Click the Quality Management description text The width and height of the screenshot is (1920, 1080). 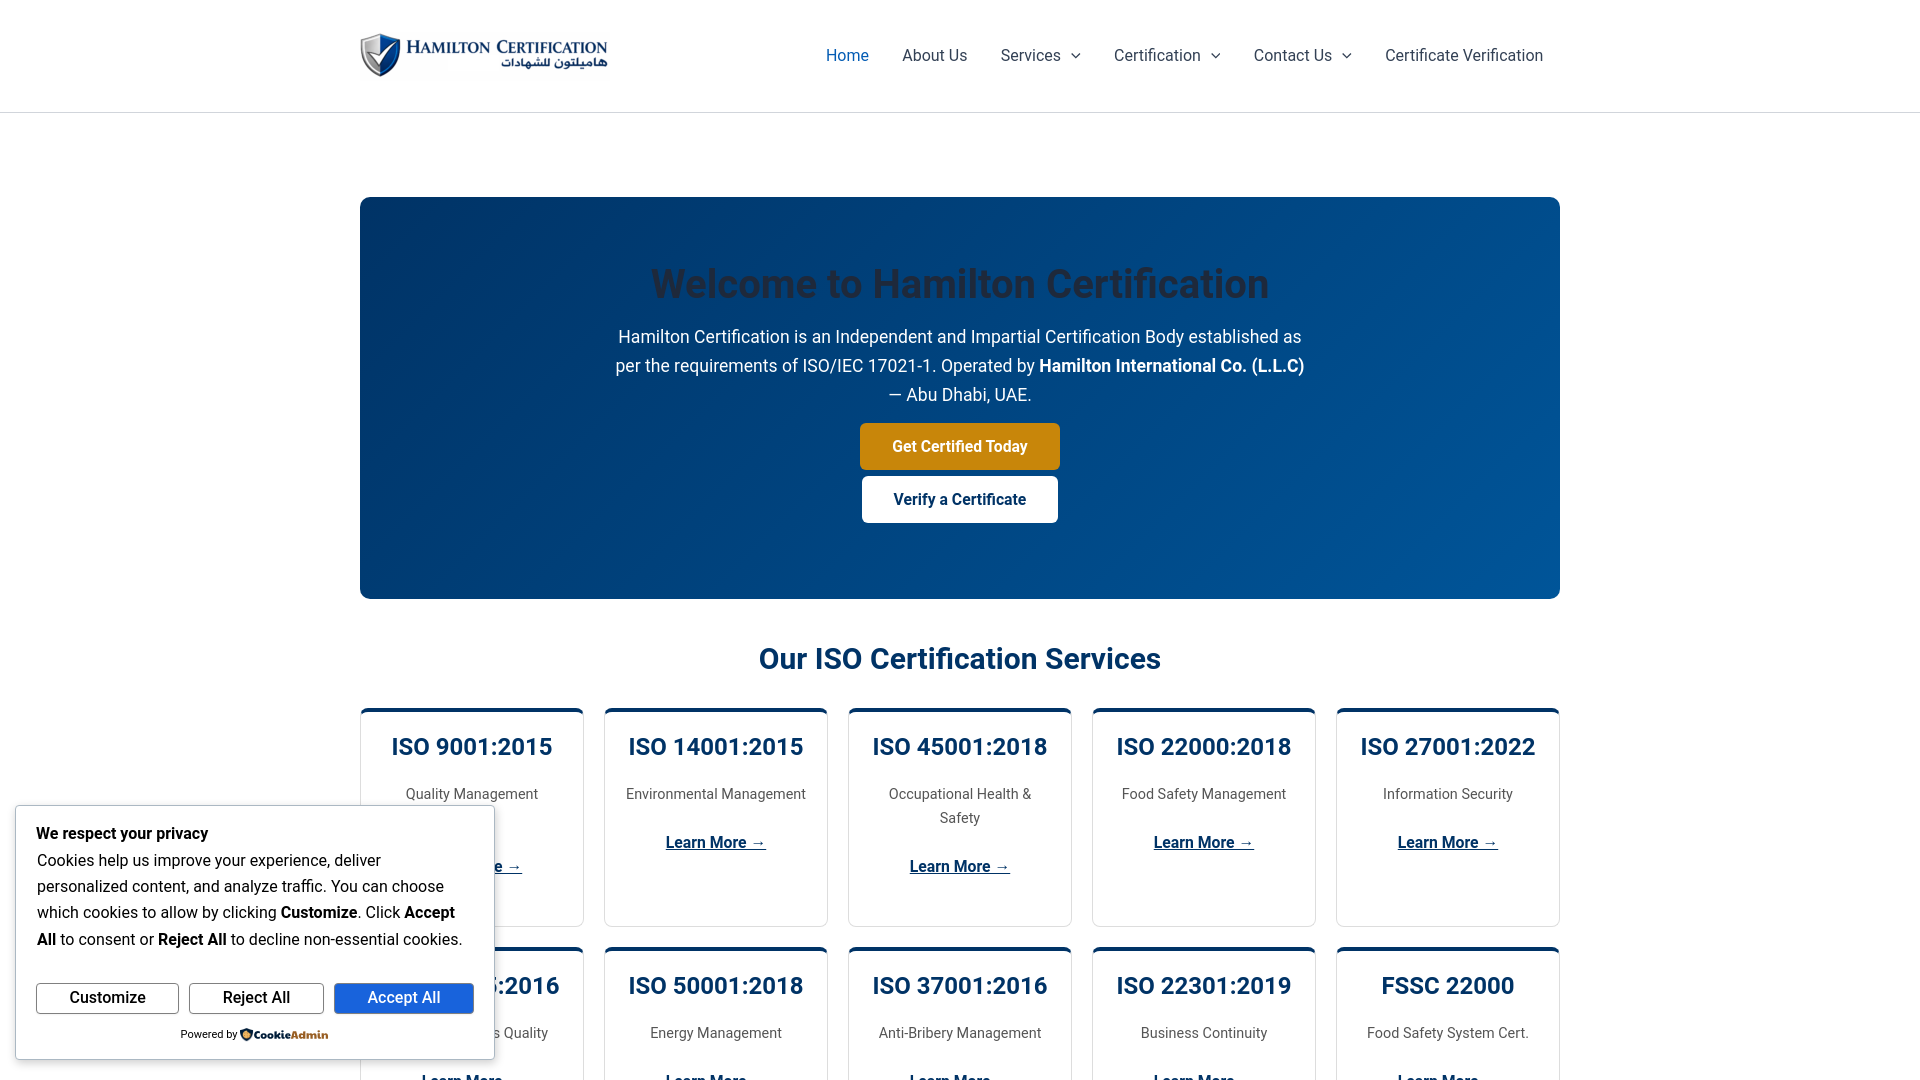[x=472, y=794]
